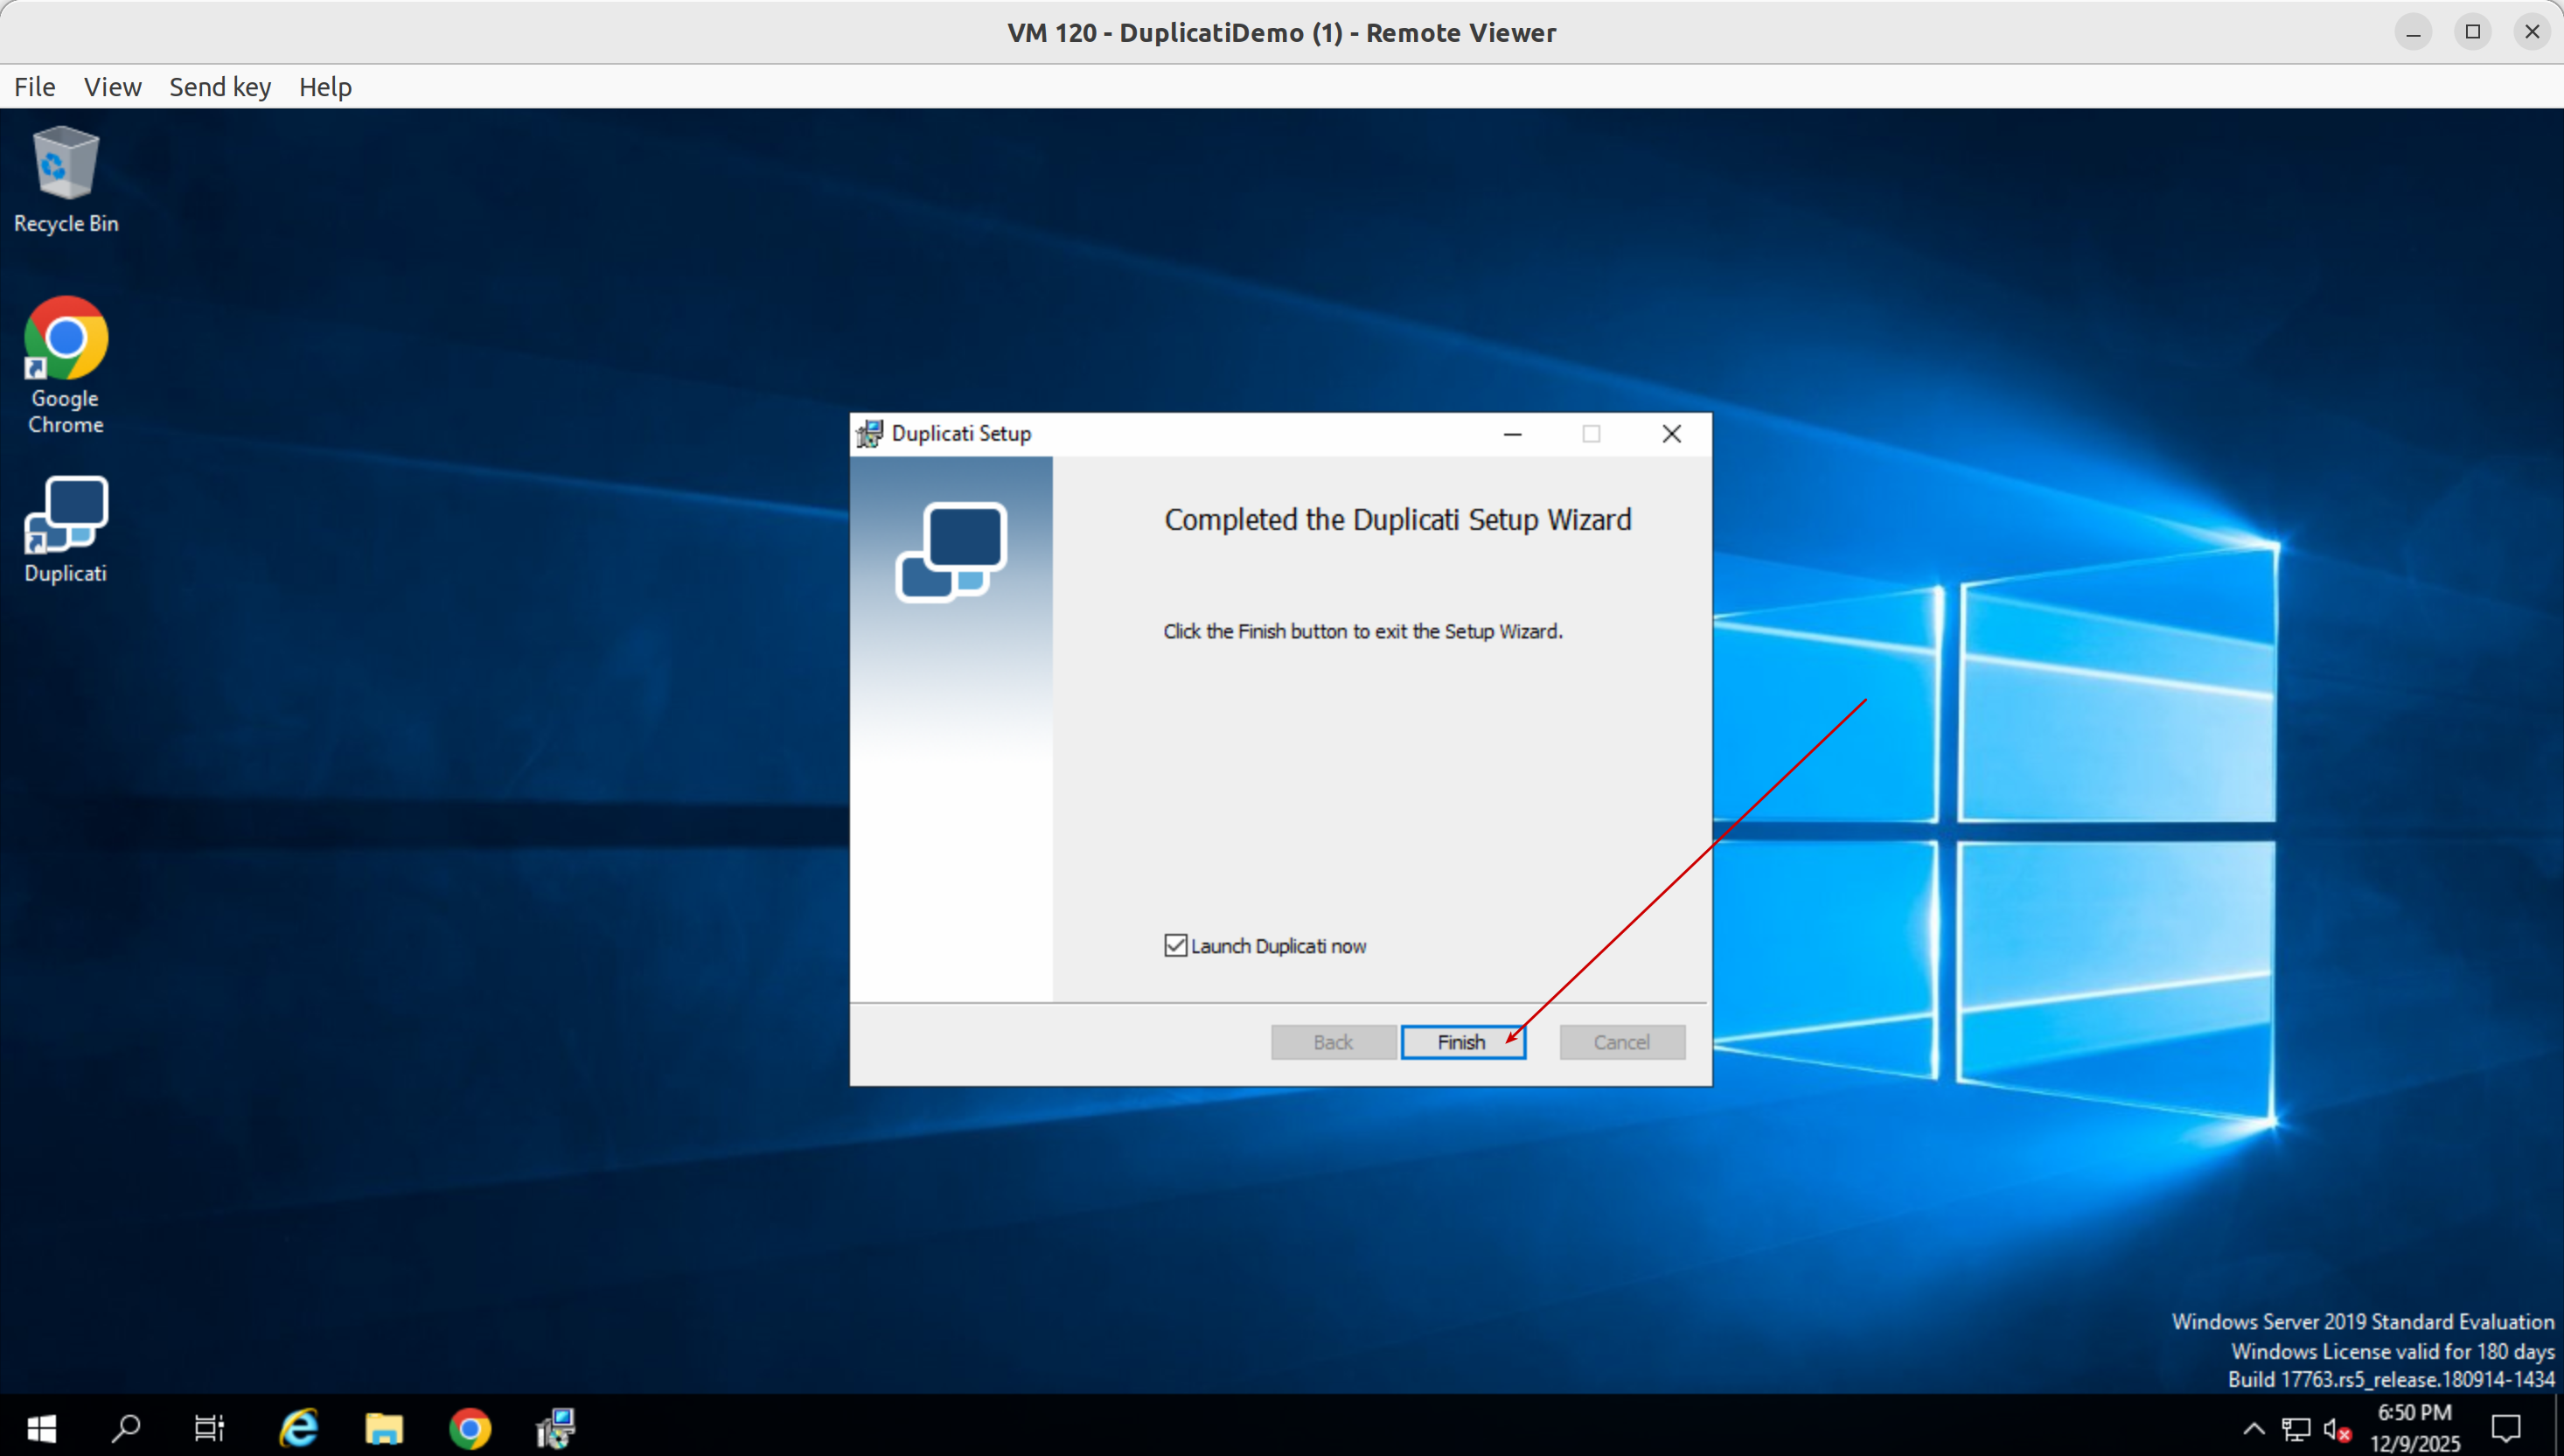Open the Send key menu

coord(220,87)
